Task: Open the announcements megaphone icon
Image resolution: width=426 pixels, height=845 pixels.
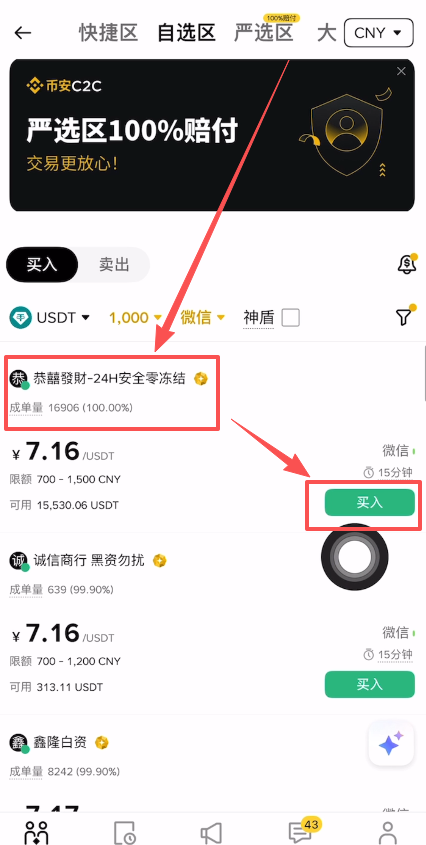Action: point(211,833)
